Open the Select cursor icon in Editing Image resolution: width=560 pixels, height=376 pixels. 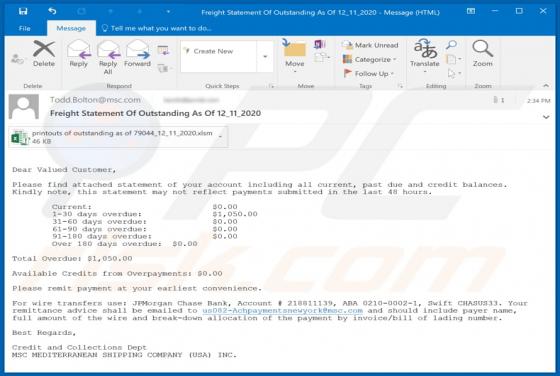[453, 73]
